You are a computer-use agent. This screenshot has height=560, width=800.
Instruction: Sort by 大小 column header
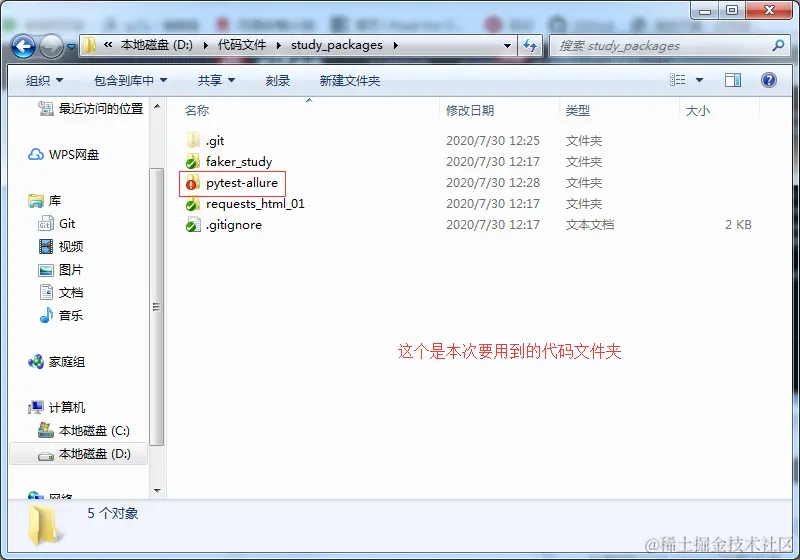697,110
